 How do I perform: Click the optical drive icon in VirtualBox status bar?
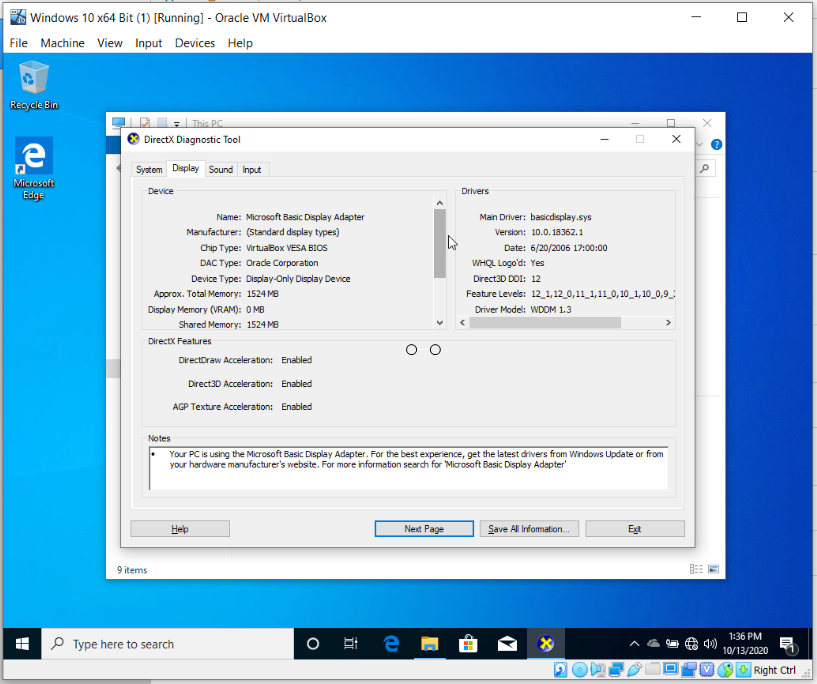[580, 669]
